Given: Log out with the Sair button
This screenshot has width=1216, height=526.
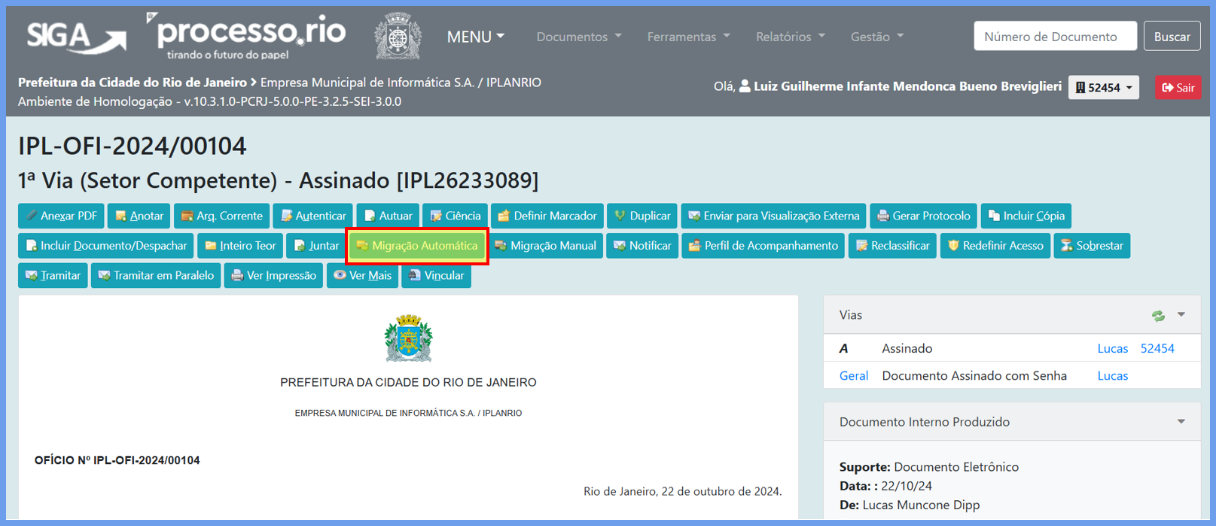Looking at the screenshot, I should pos(1178,88).
